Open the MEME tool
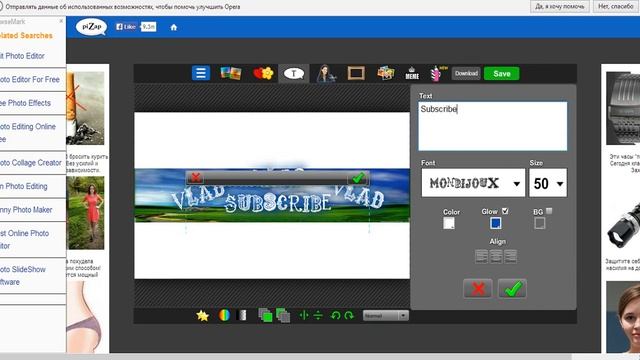 click(x=412, y=73)
